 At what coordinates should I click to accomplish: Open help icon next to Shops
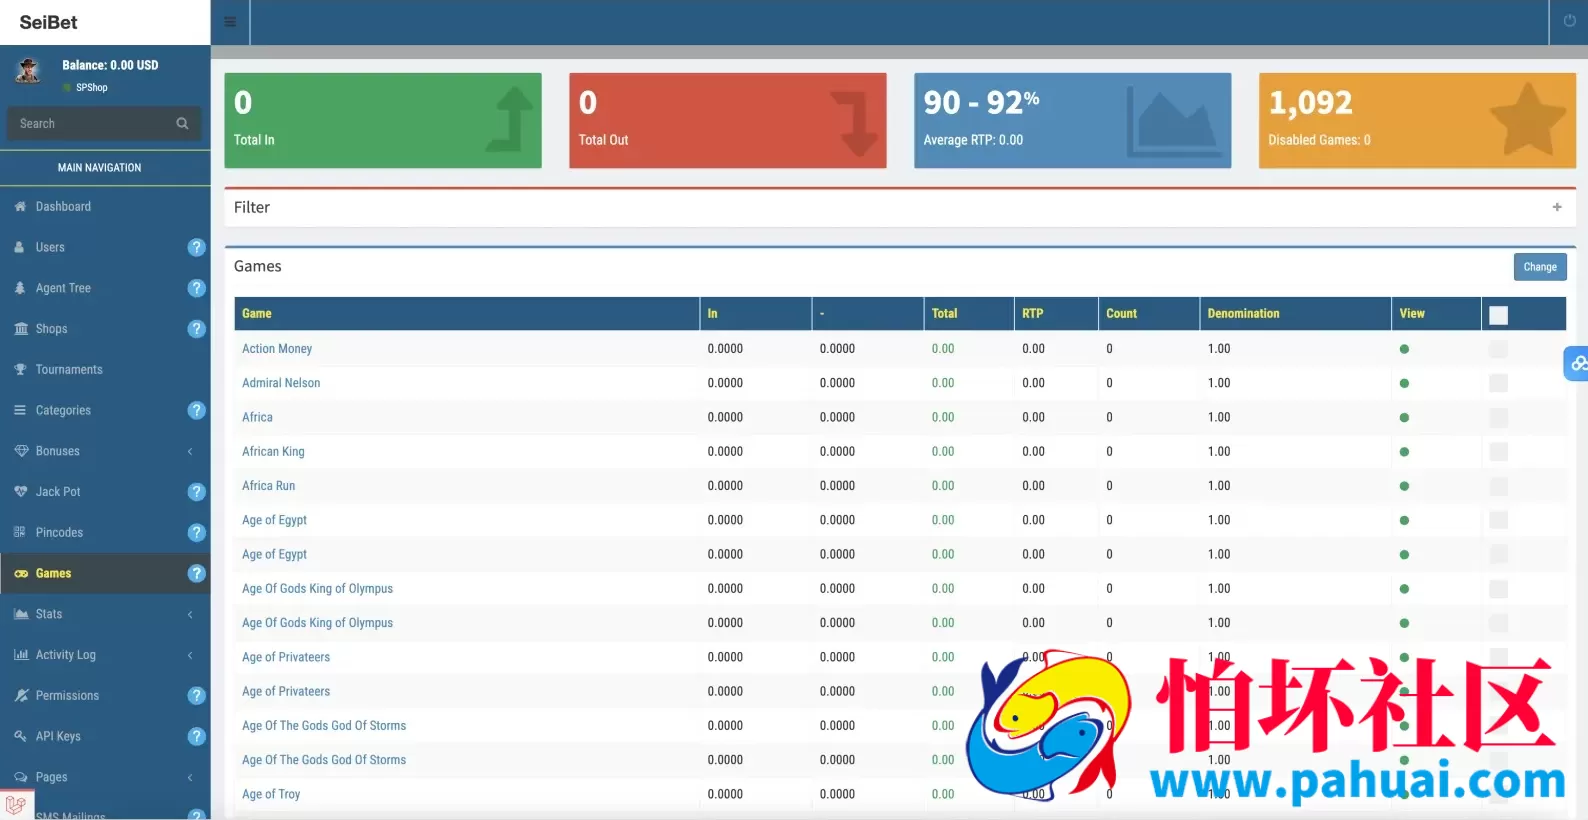click(197, 329)
